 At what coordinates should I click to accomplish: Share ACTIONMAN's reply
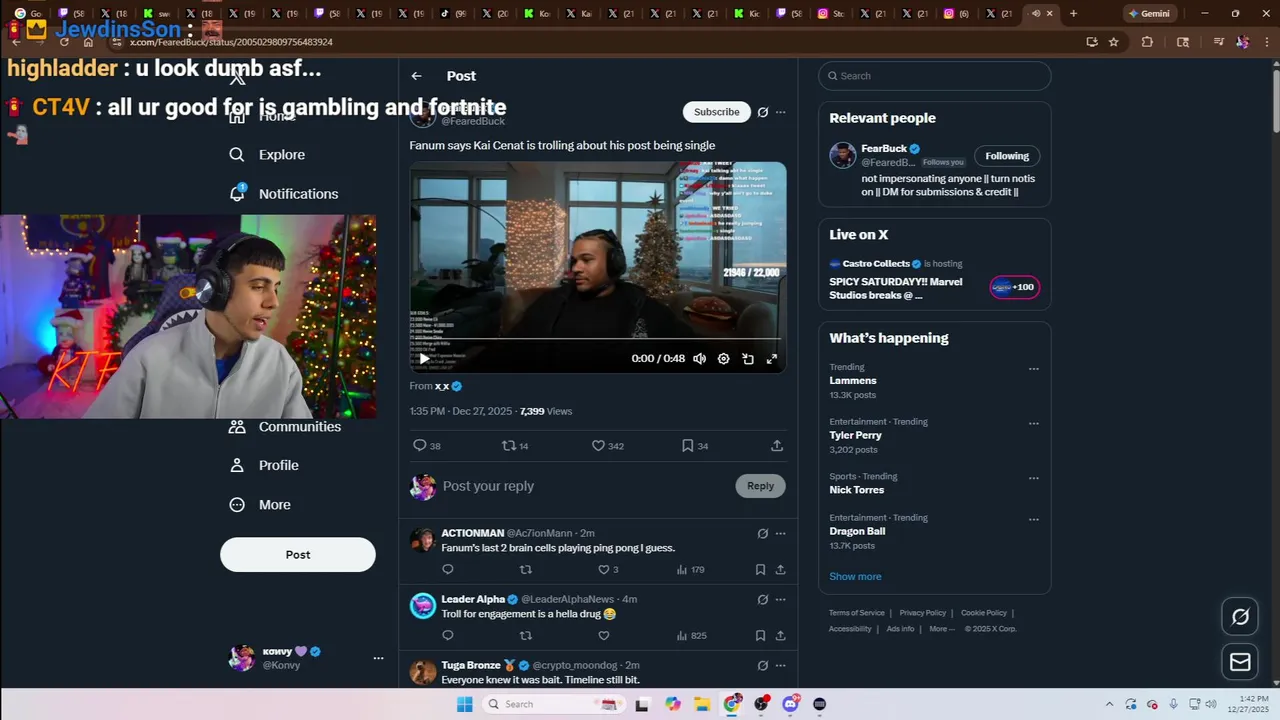(x=780, y=570)
